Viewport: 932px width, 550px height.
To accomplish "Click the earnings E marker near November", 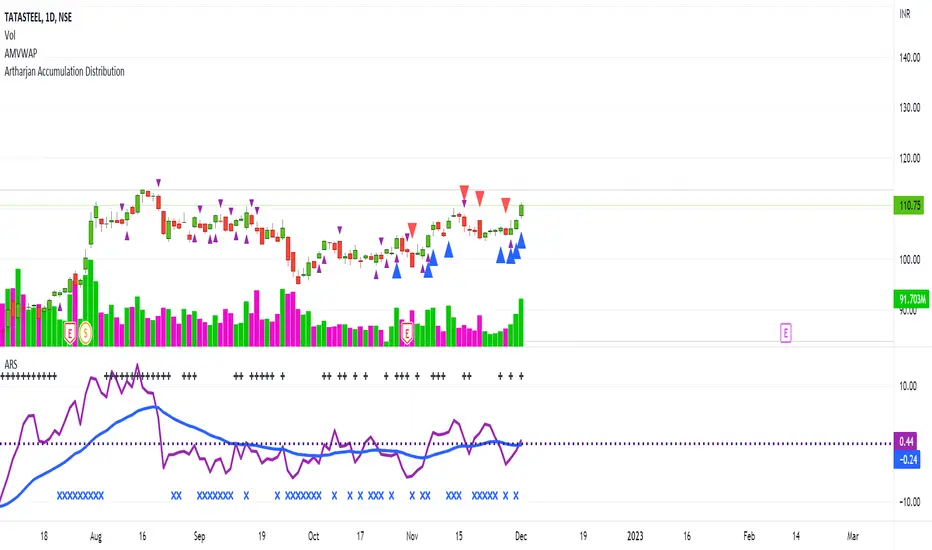I will 407,332.
